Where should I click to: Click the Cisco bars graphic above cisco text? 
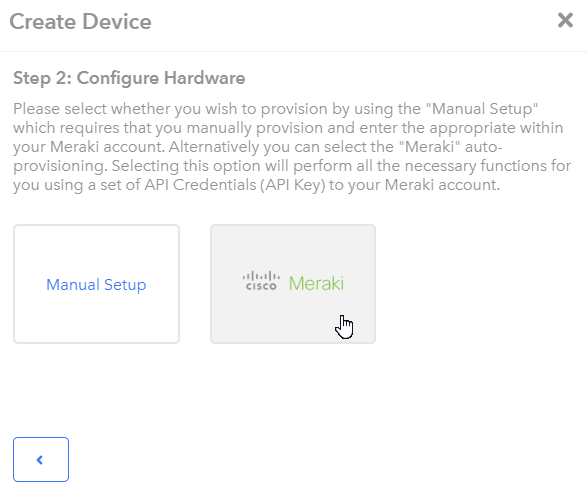pos(261,276)
